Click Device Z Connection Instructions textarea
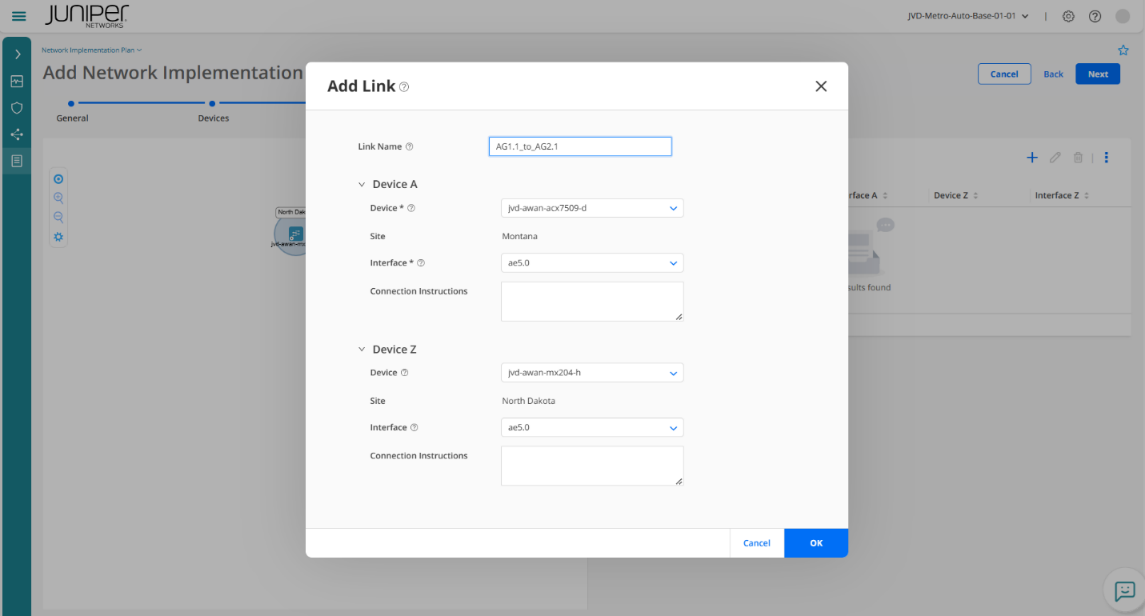The height and width of the screenshot is (616, 1145). pos(592,466)
